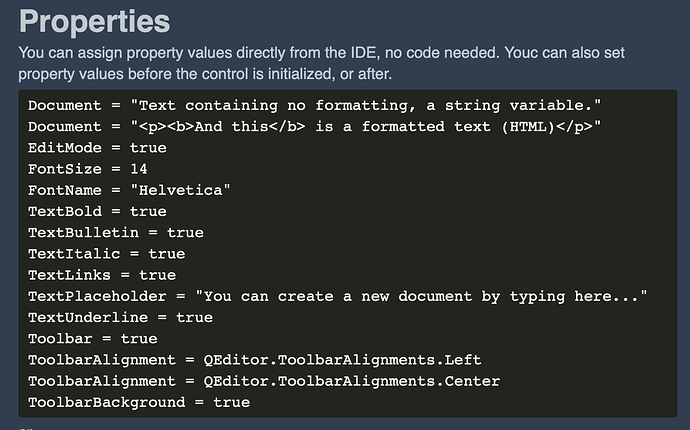Click the Document HTML formatted text line
The image size is (690, 430).
tap(314, 127)
